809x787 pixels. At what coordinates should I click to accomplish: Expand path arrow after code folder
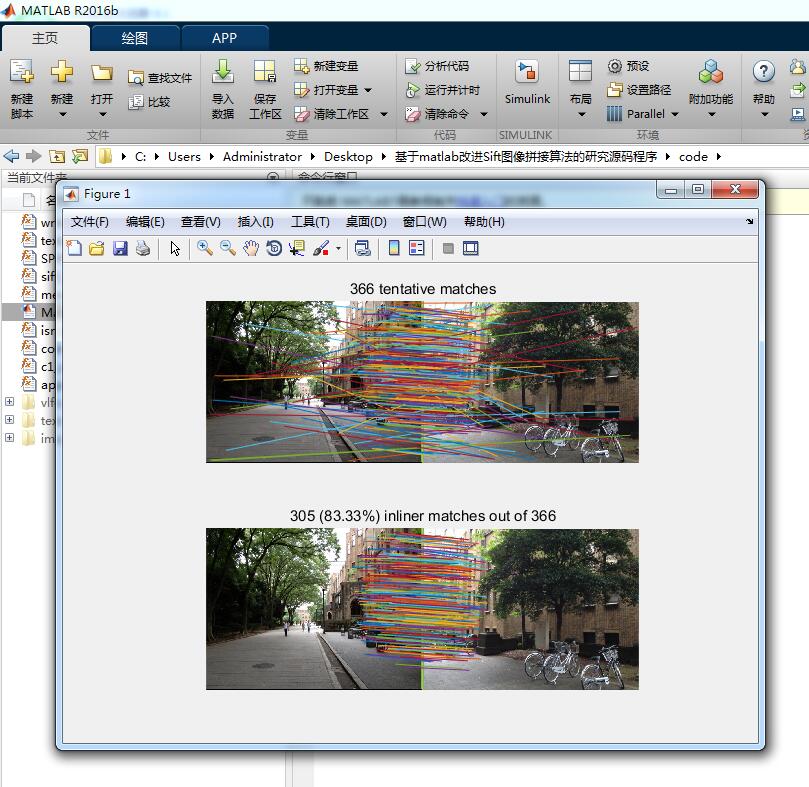719,156
